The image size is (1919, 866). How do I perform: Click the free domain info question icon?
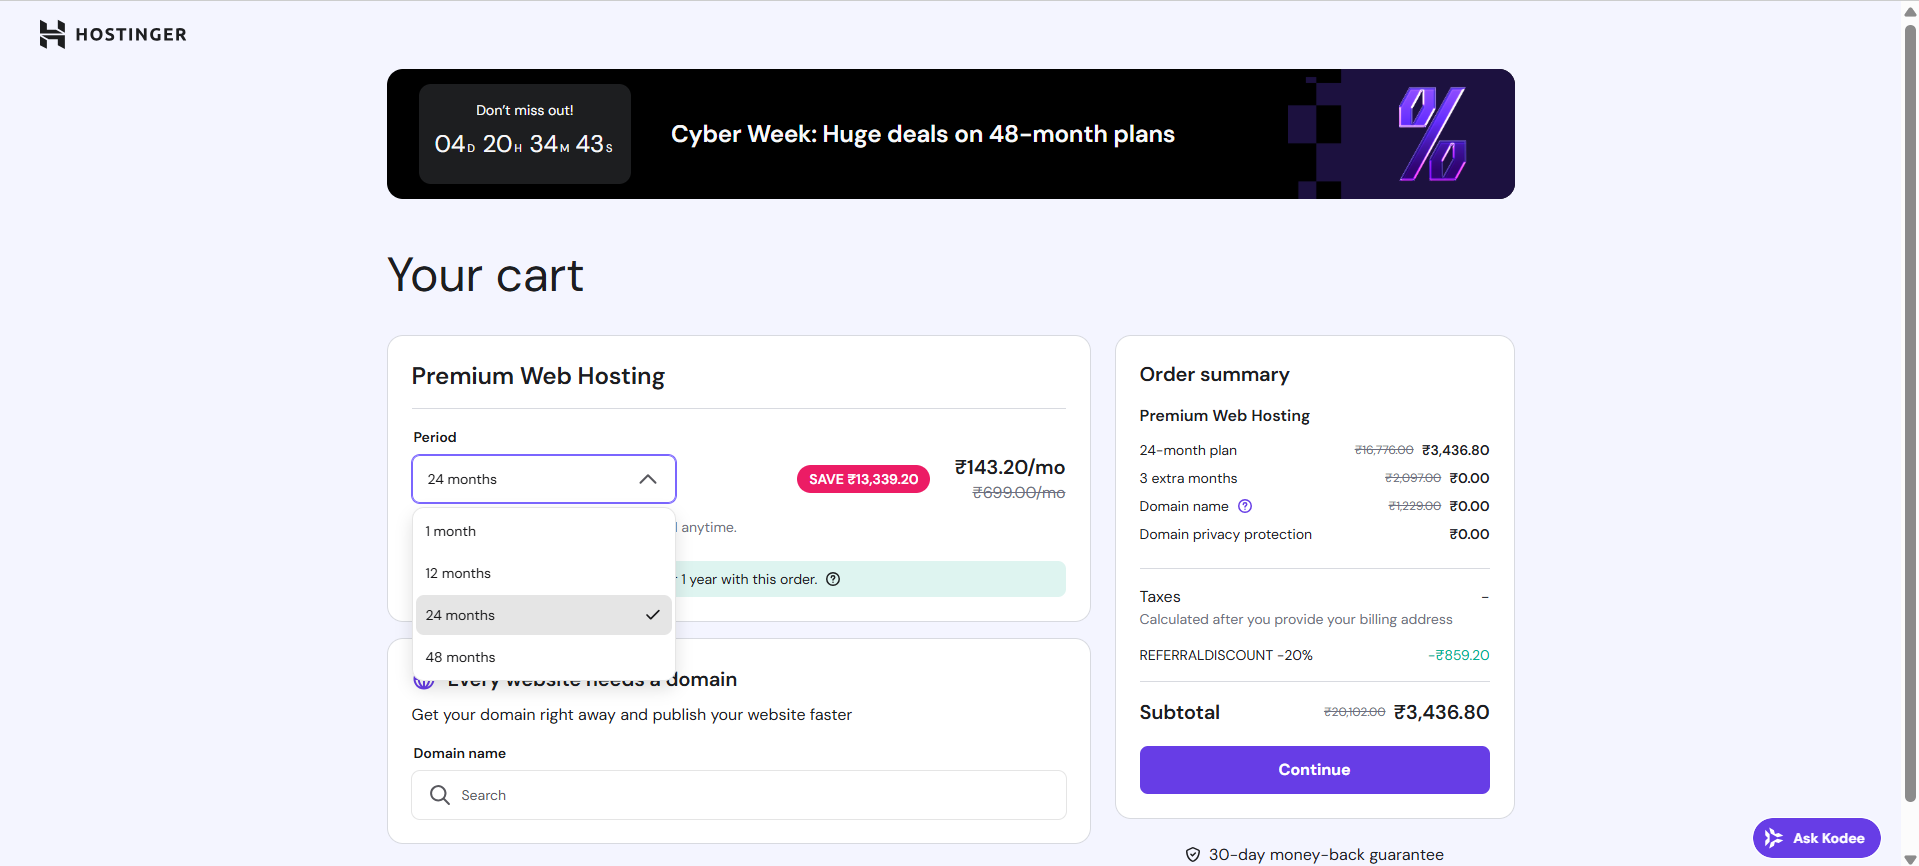[x=833, y=579]
